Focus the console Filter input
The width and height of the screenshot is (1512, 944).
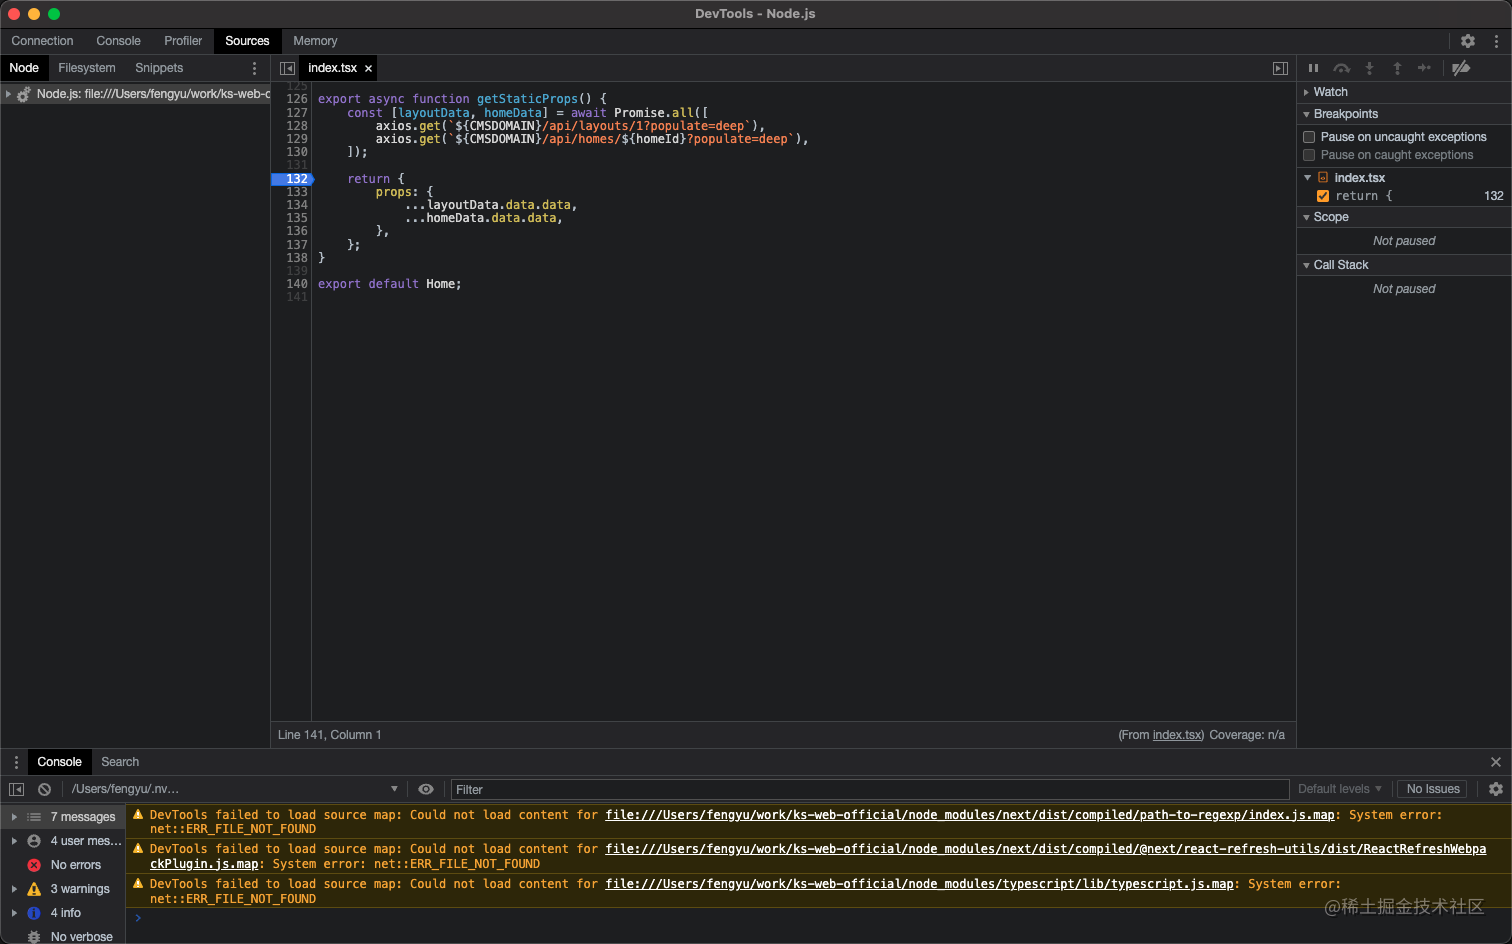[x=870, y=789]
